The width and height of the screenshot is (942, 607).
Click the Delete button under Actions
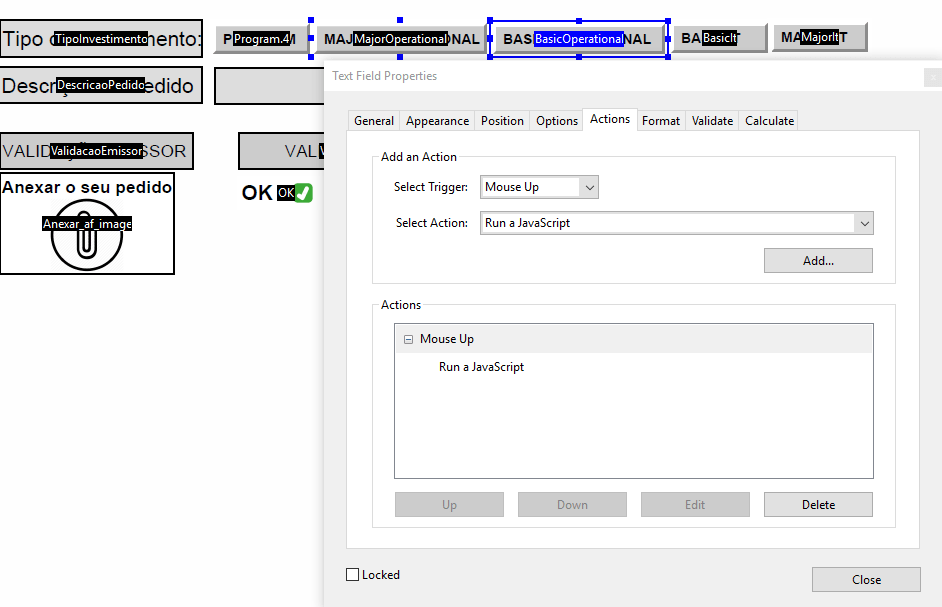(818, 504)
